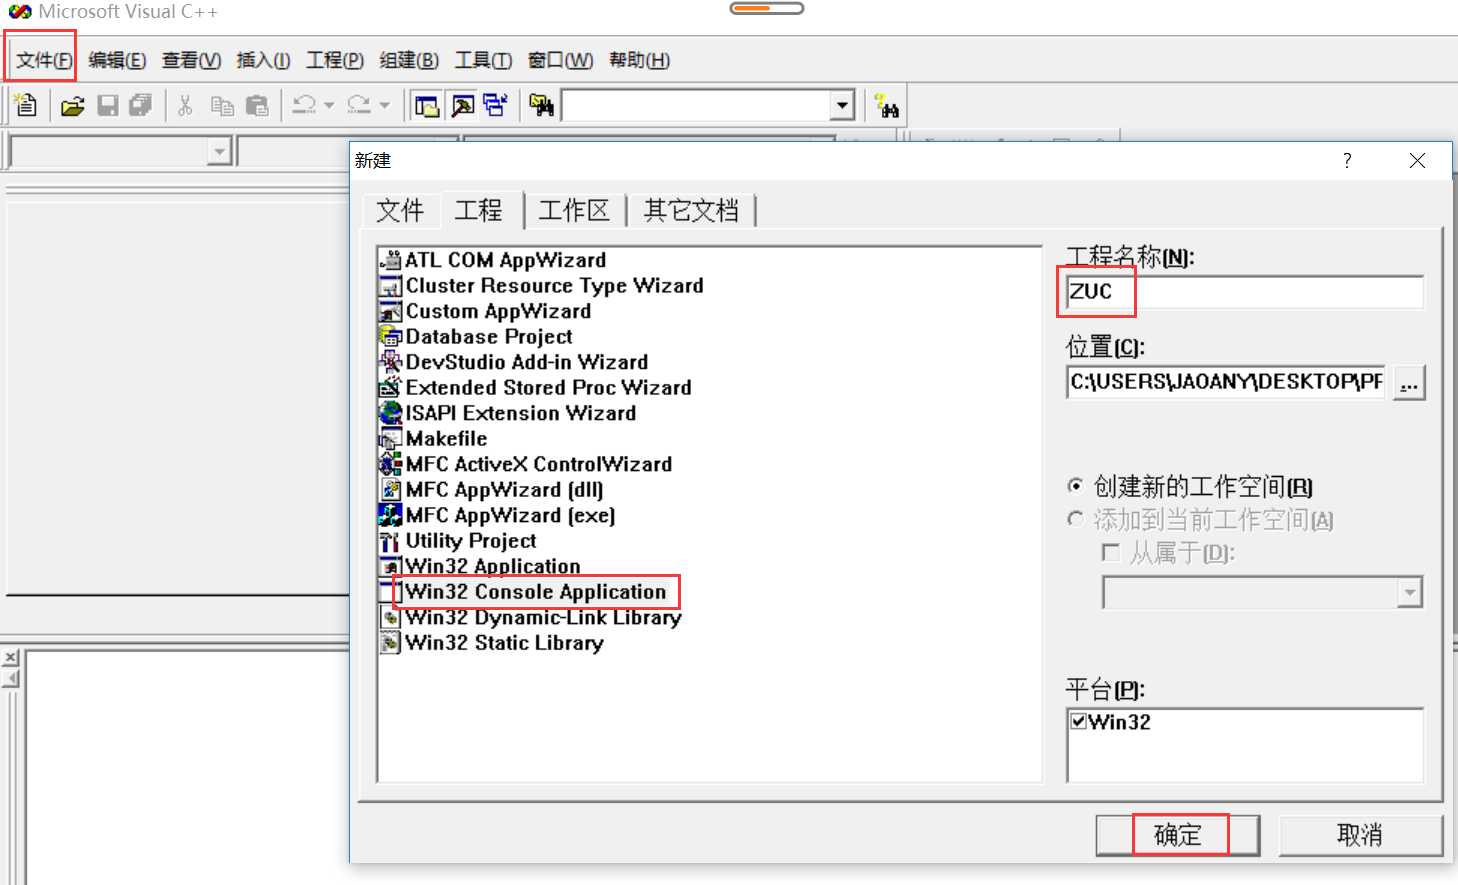This screenshot has width=1458, height=885.
Task: Toggle the Workspace window toolbar icon
Action: 427,105
